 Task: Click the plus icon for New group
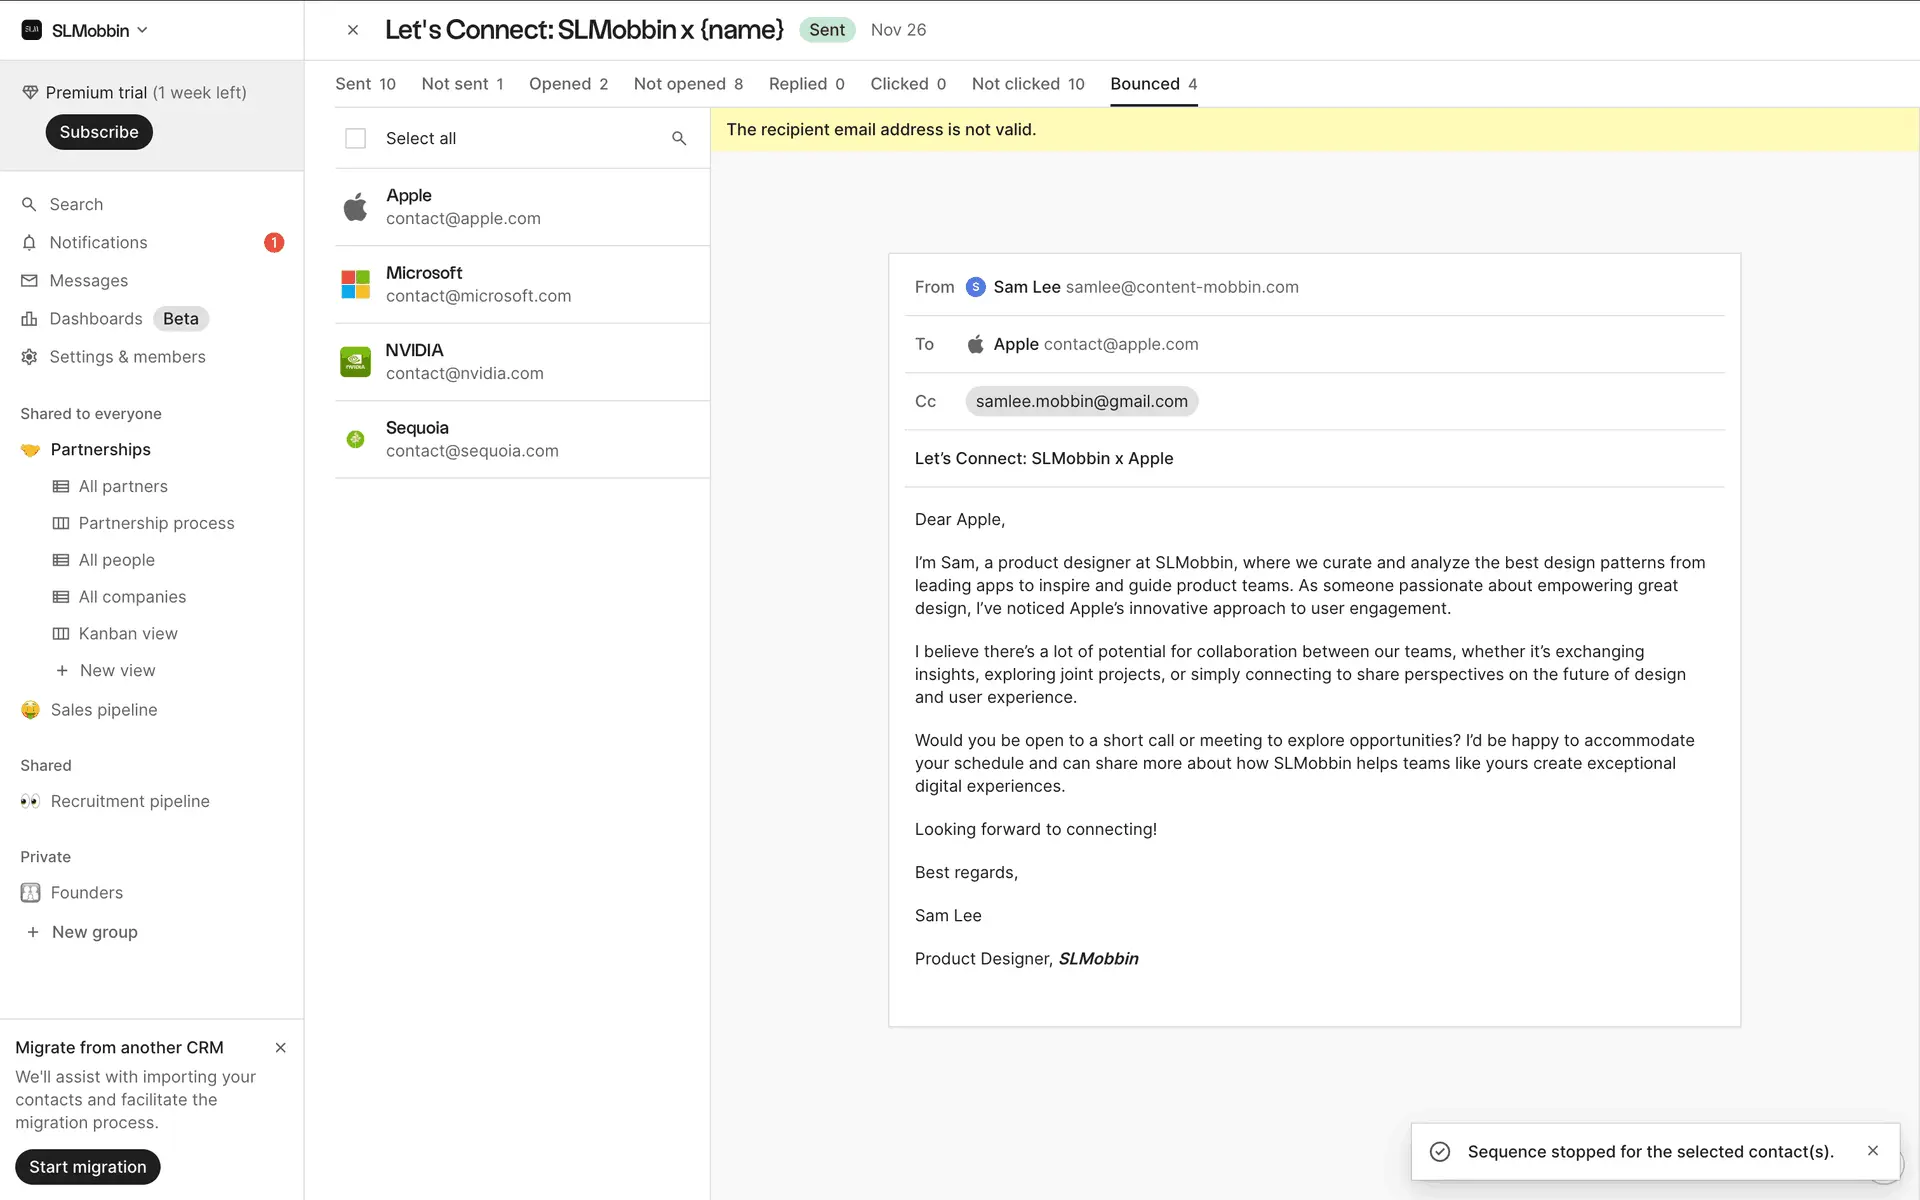tap(33, 932)
